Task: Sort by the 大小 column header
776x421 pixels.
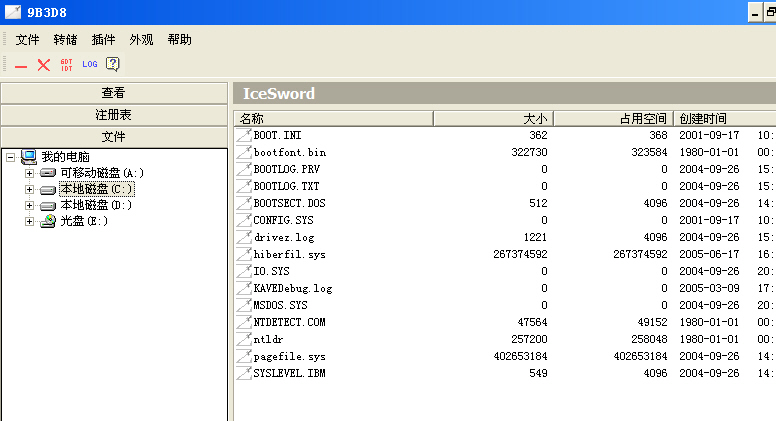Action: [494, 119]
